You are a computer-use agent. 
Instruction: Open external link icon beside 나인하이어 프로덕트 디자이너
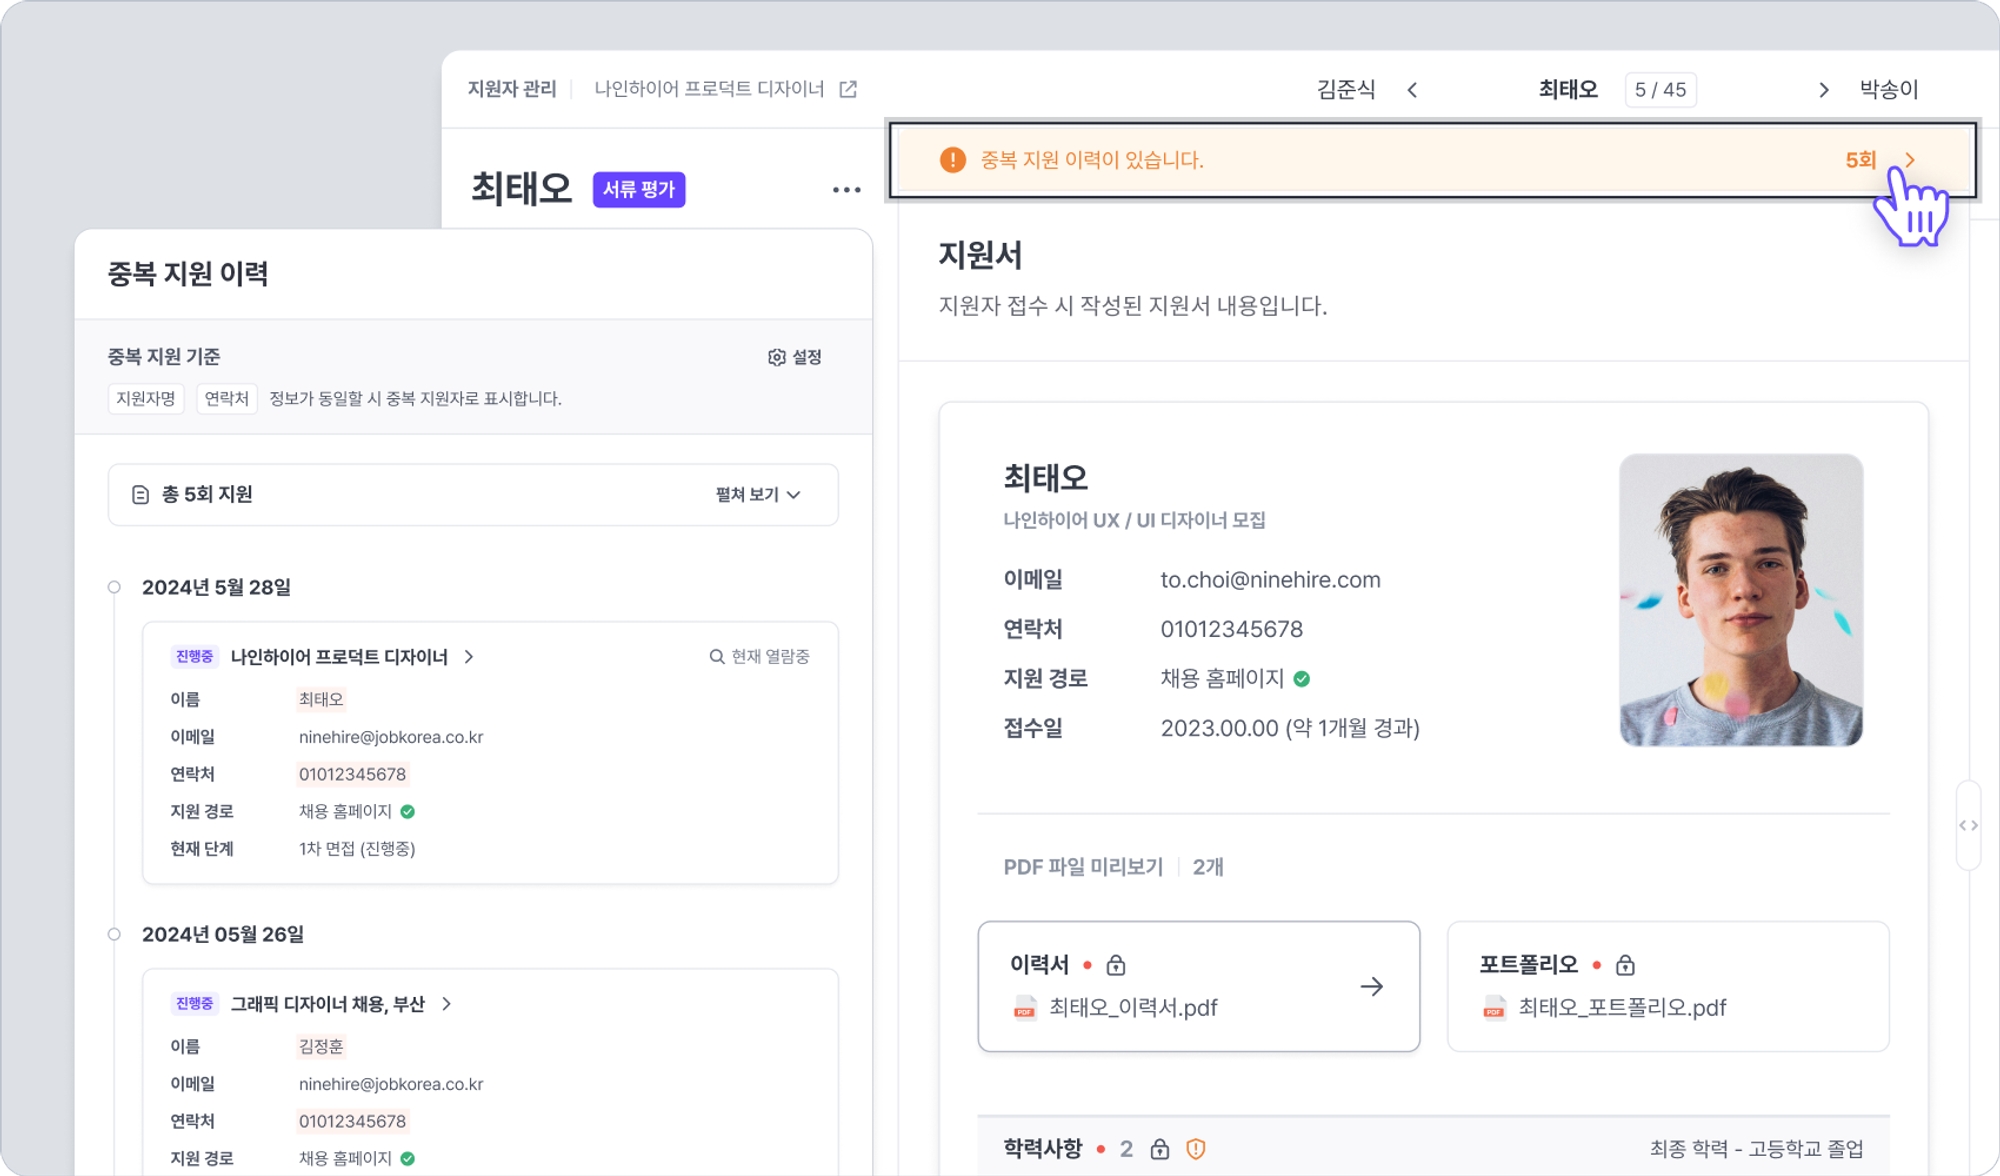tap(848, 89)
